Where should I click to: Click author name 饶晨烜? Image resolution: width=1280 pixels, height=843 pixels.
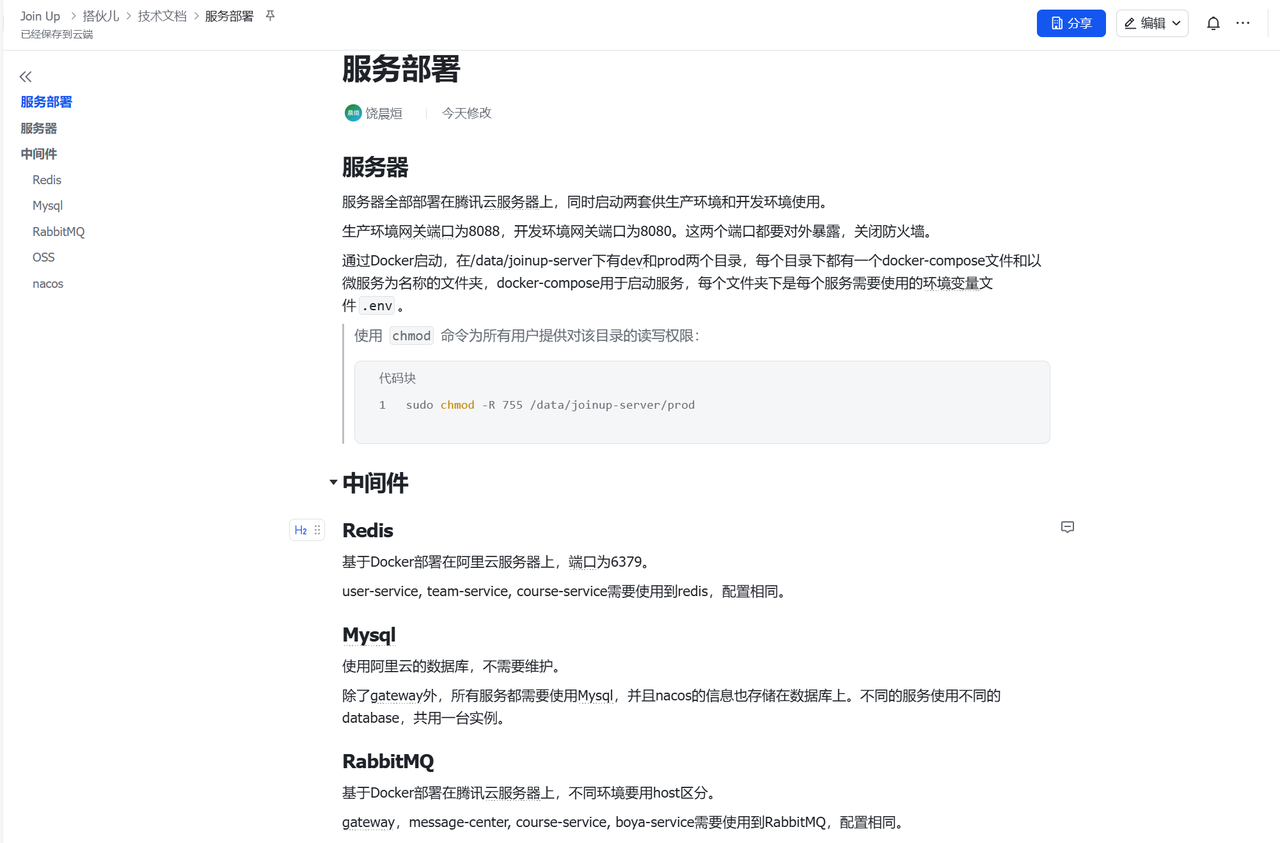point(384,113)
